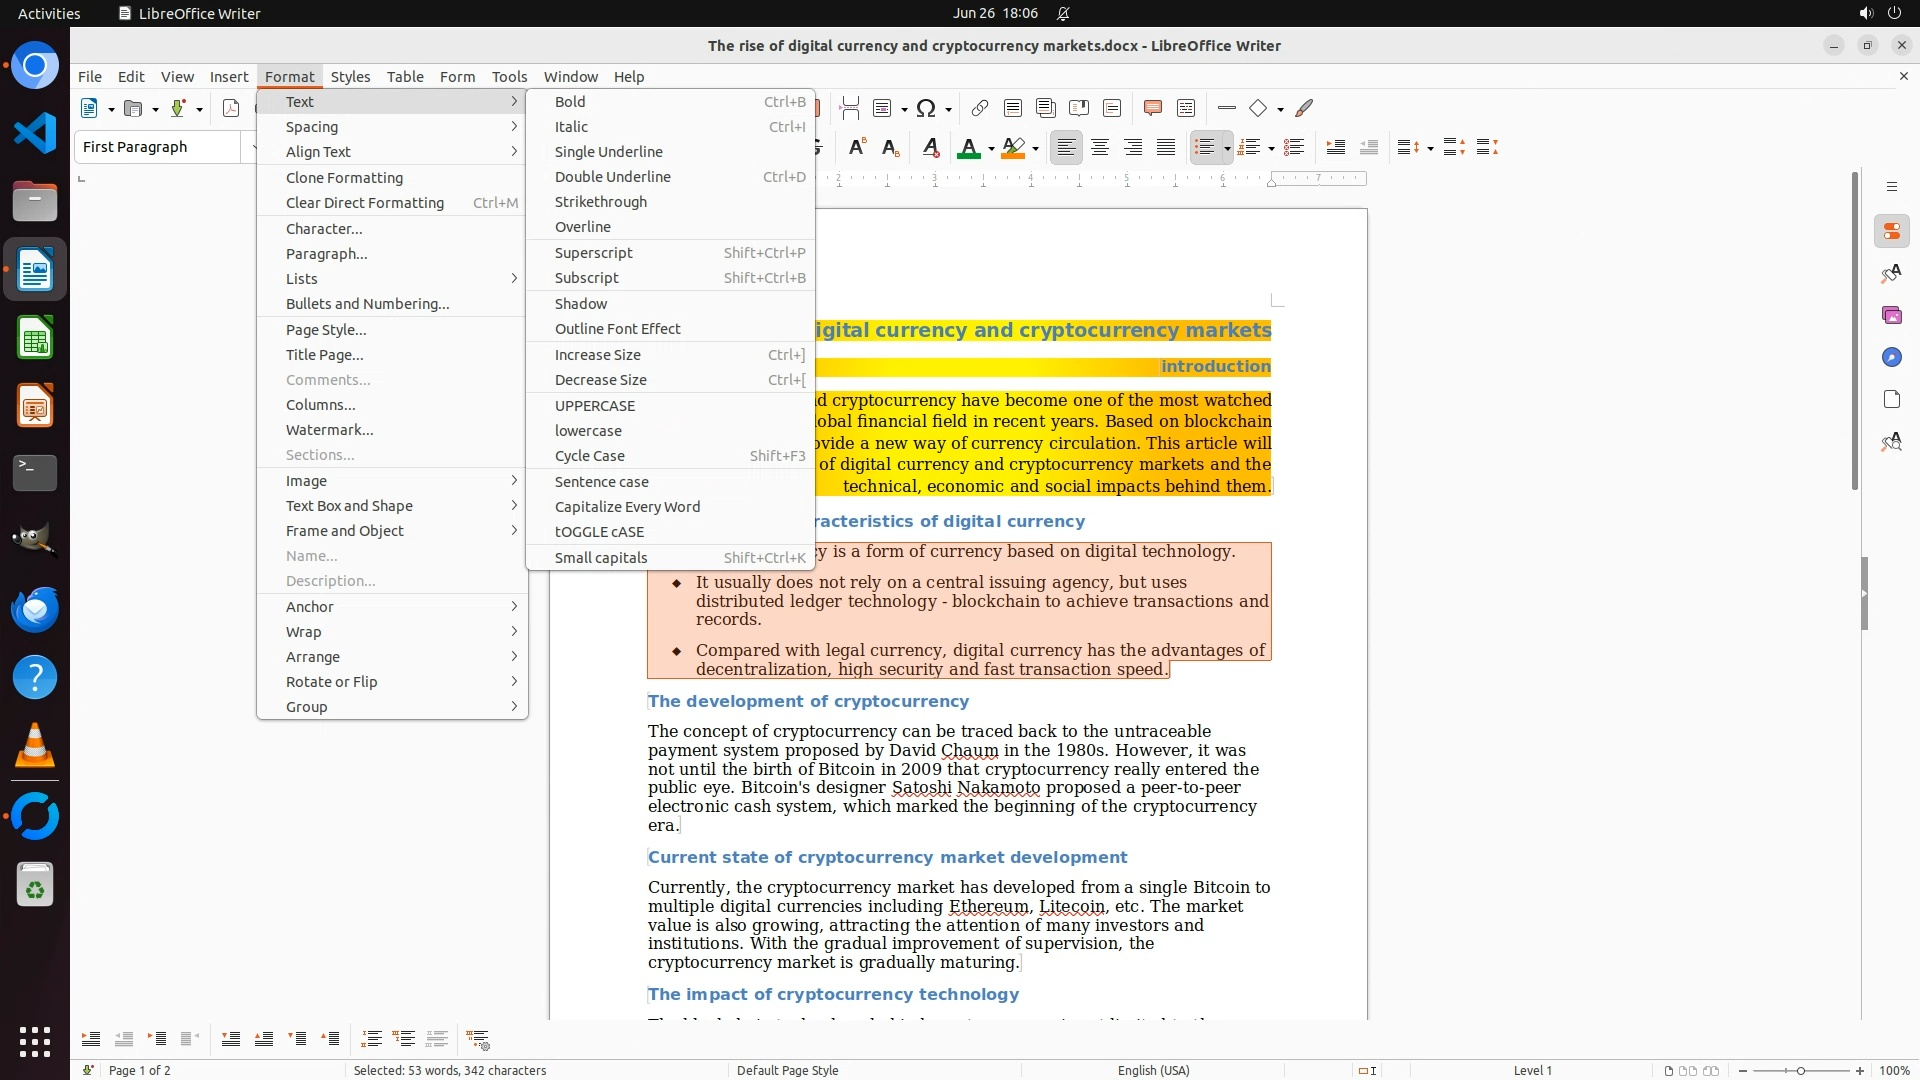Toggle the Align Left button

point(1067,148)
